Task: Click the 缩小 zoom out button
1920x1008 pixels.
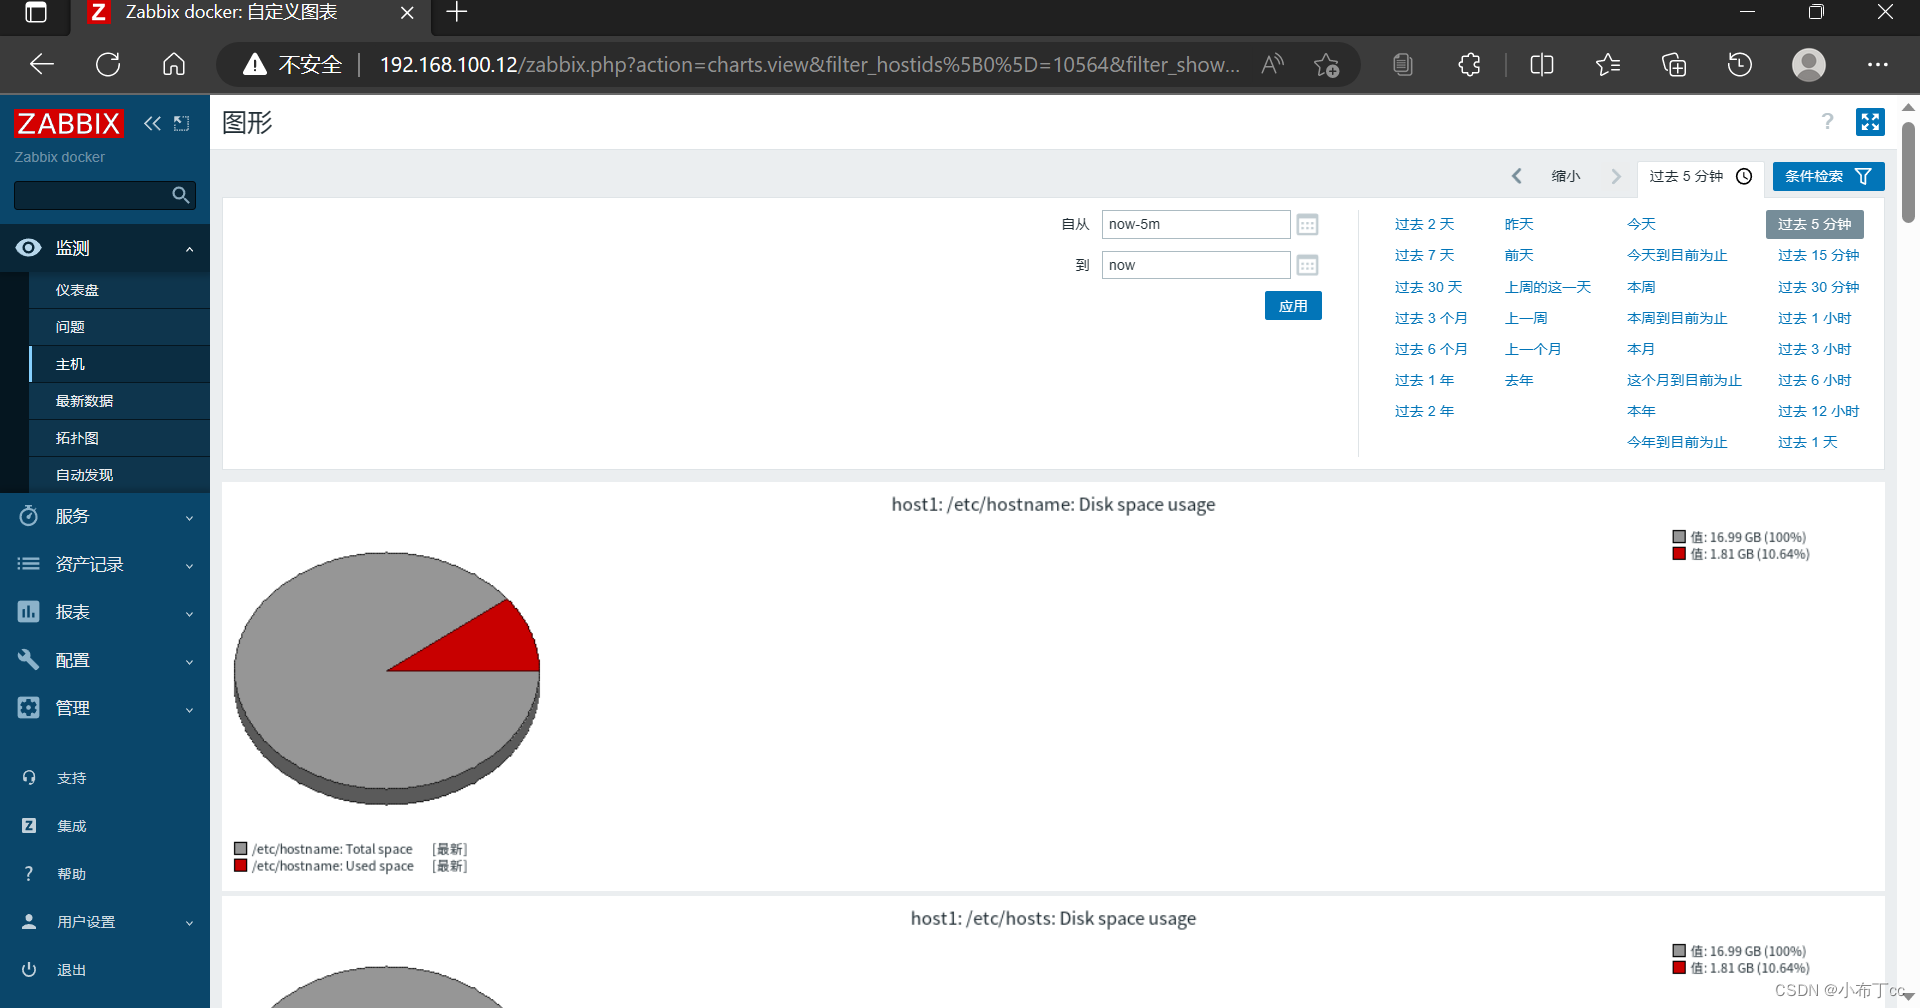Action: pyautogui.click(x=1566, y=176)
